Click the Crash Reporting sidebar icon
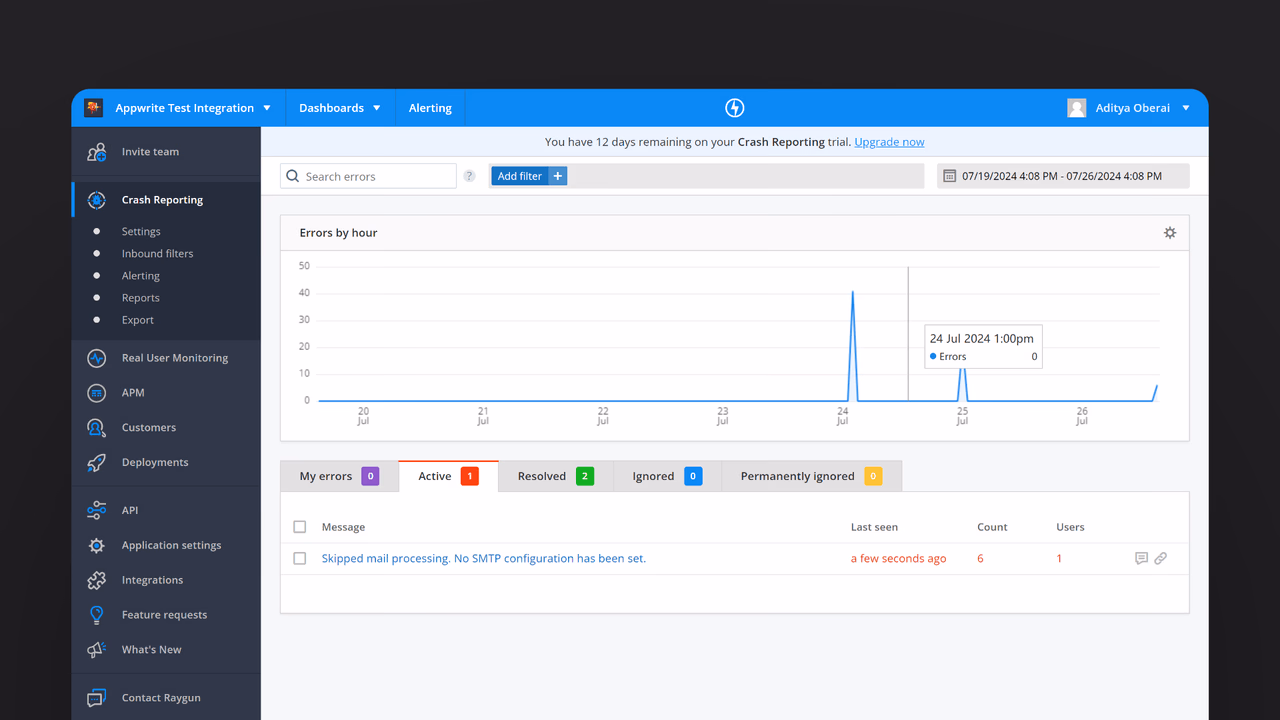1280x720 pixels. 96,200
